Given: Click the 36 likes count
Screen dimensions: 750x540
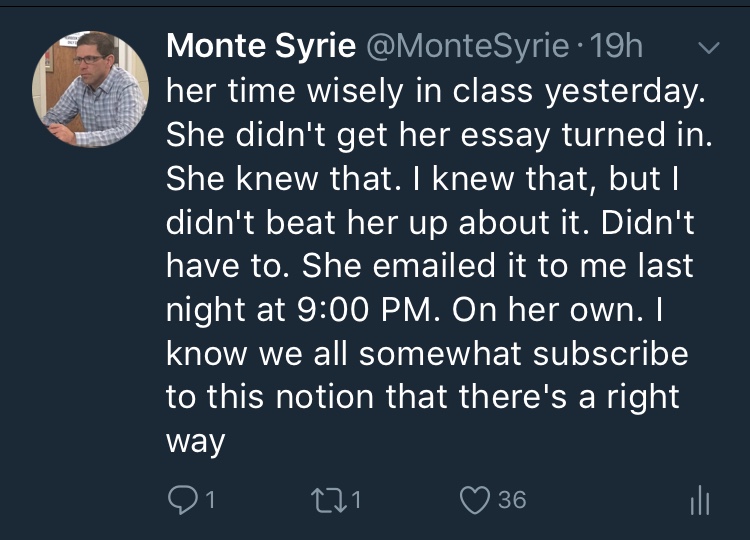Looking at the screenshot, I should (511, 499).
